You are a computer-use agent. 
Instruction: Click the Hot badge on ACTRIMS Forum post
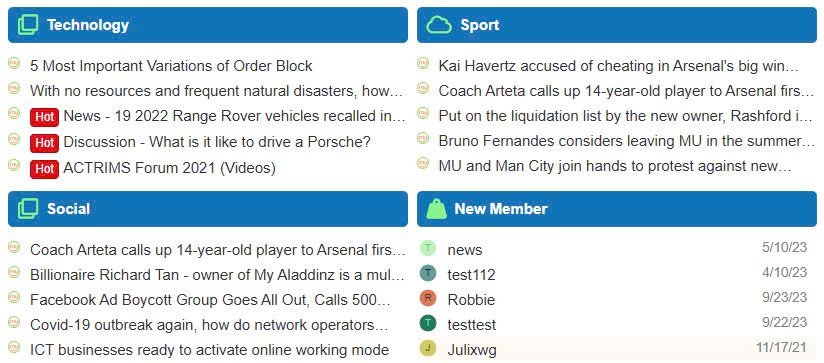[45, 168]
